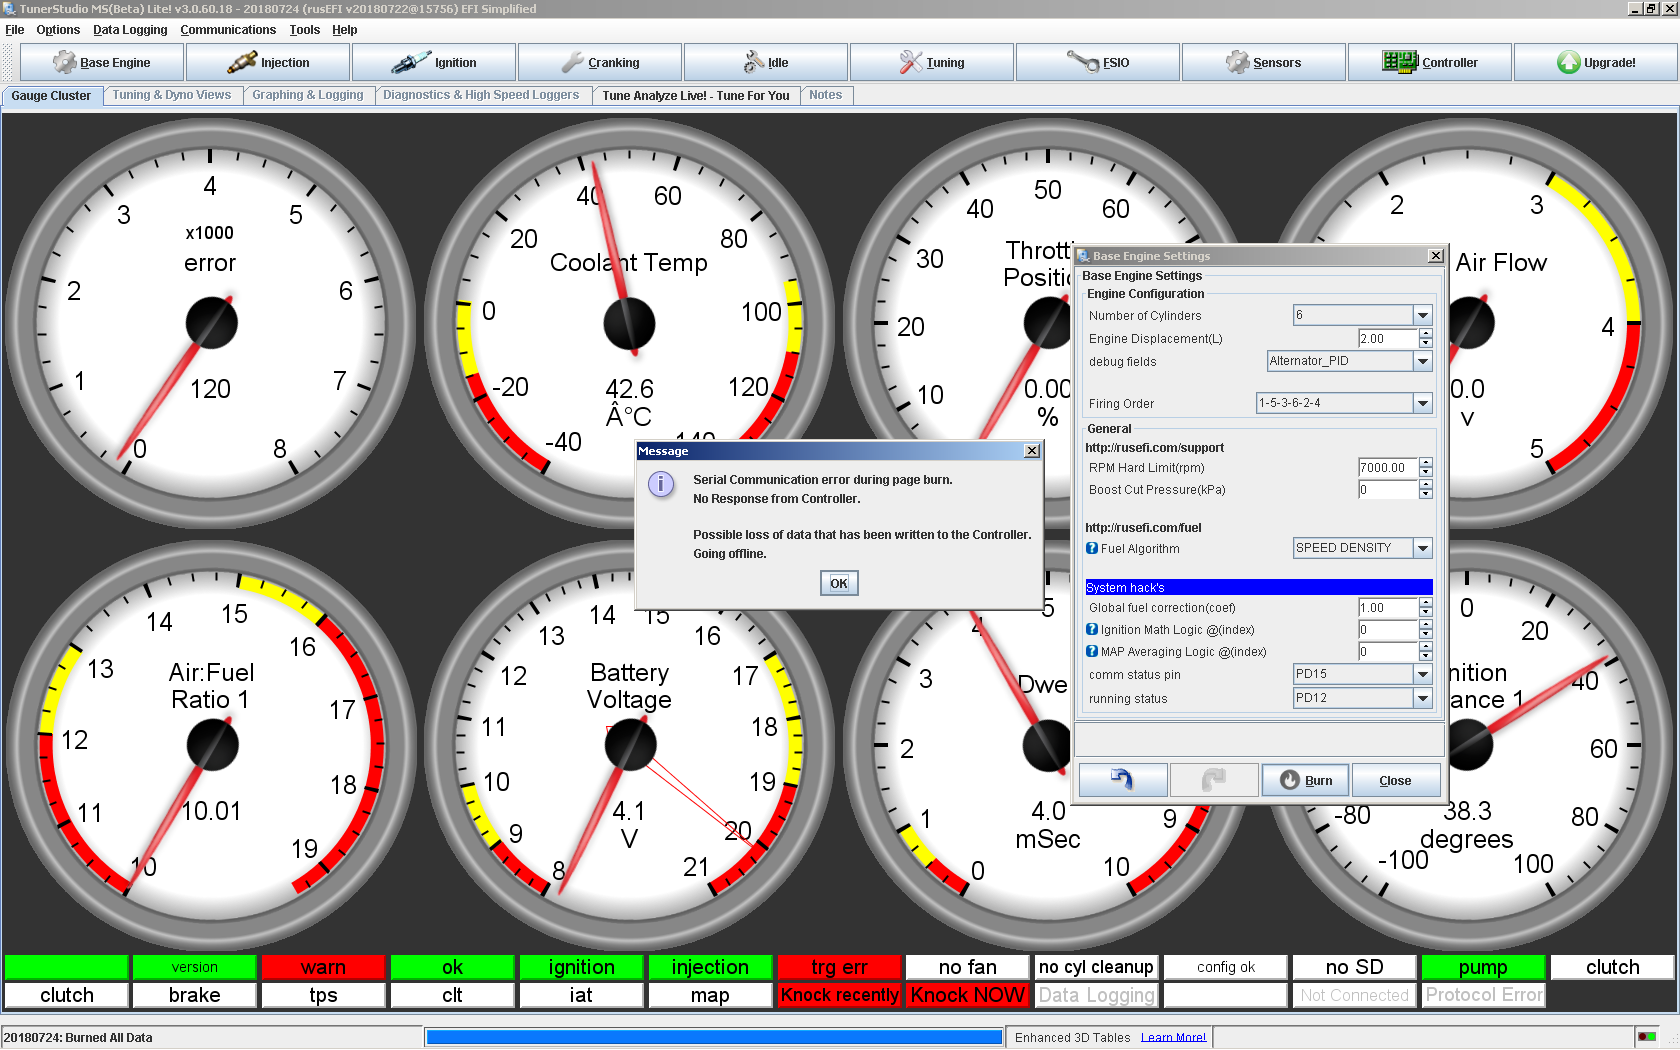Image resolution: width=1680 pixels, height=1050 pixels.
Task: Open the Base Engine toolbar button
Action: click(102, 62)
